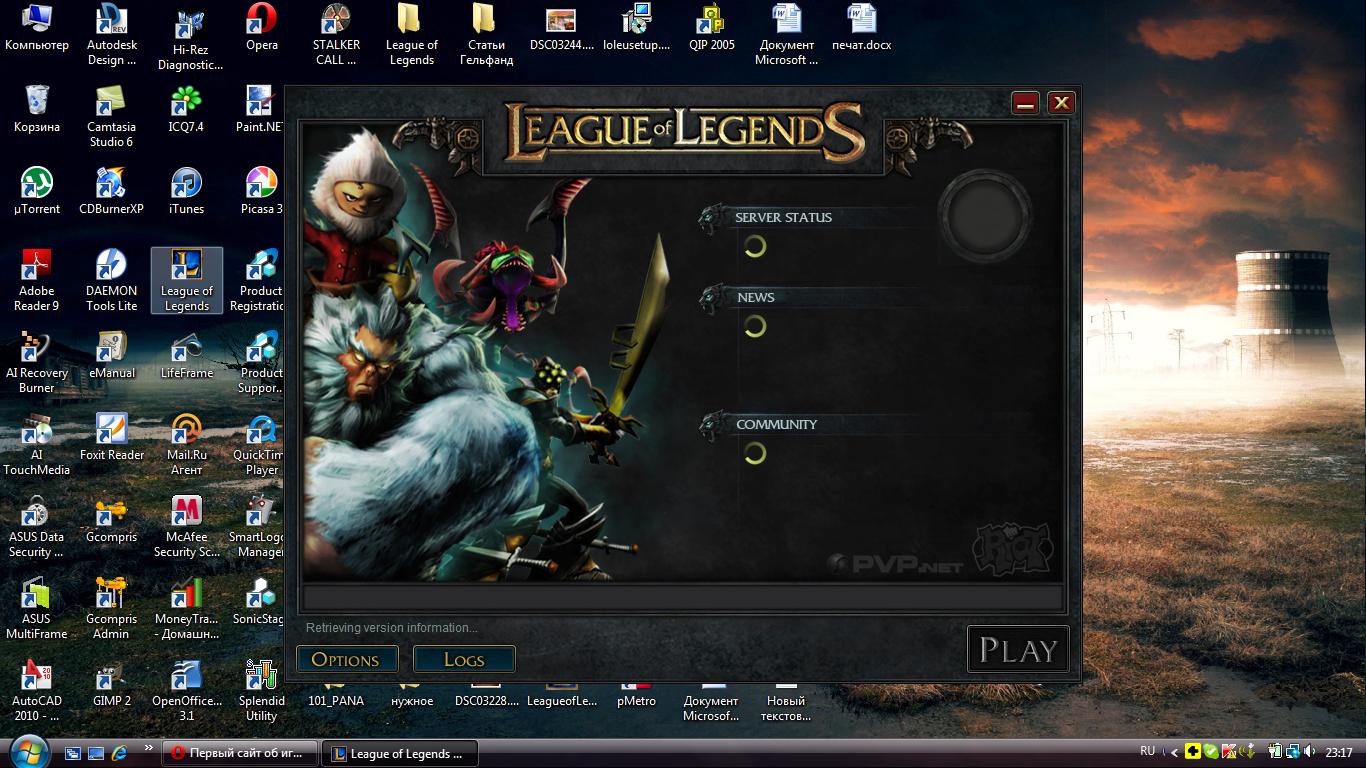Click the Kaspersky tray icon
Viewport: 1366px width, 768px height.
click(x=1229, y=751)
